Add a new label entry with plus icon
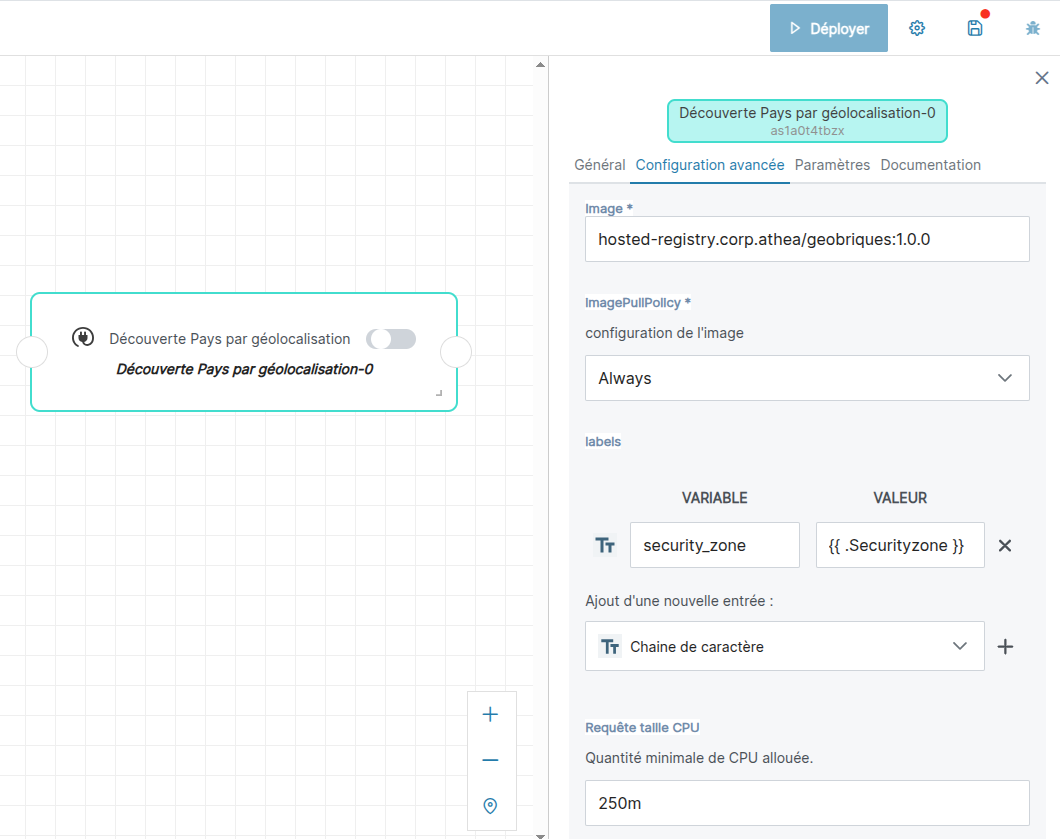The width and height of the screenshot is (1060, 839). (x=1005, y=647)
